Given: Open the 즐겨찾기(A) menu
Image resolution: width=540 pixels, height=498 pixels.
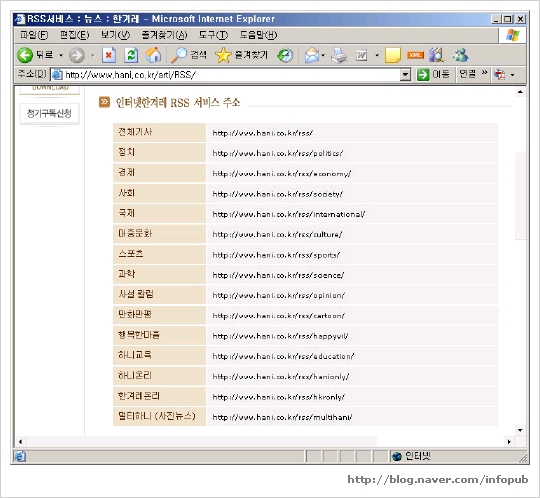Looking at the screenshot, I should click(x=164, y=35).
